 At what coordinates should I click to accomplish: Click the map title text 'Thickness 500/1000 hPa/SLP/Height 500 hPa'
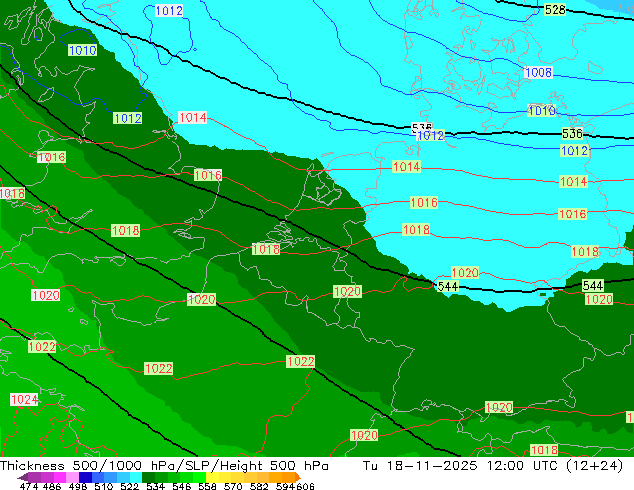pyautogui.click(x=164, y=466)
